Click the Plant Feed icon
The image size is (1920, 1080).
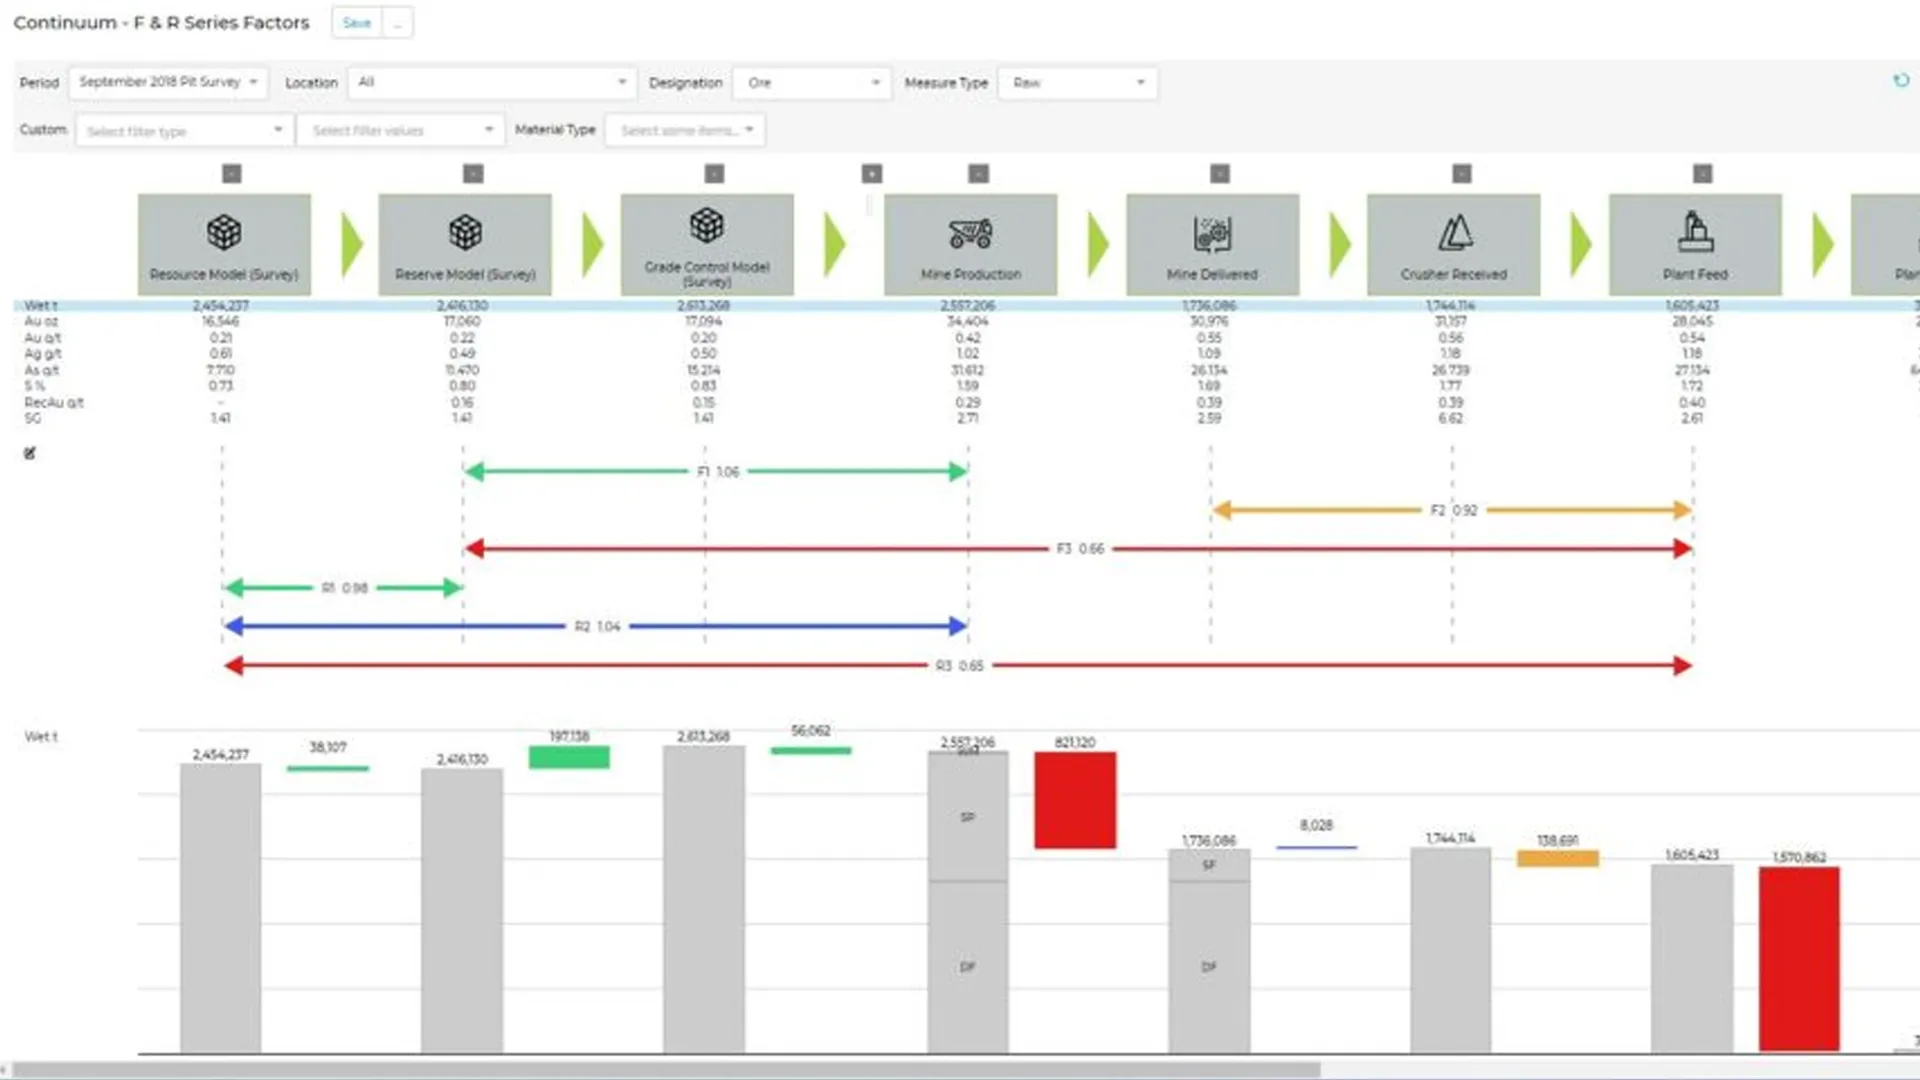(x=1695, y=232)
